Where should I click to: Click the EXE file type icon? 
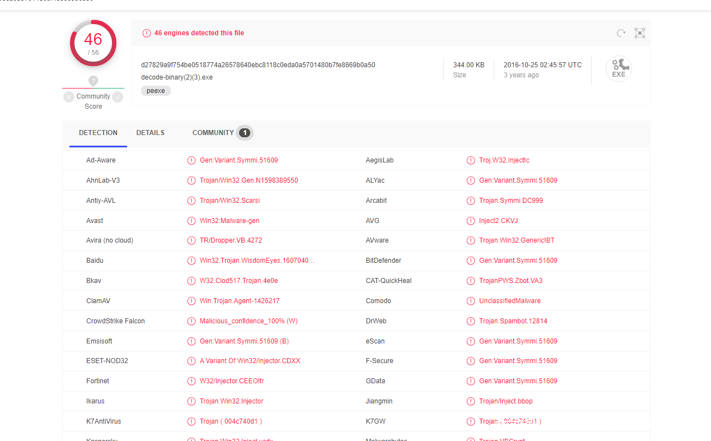pyautogui.click(x=619, y=69)
